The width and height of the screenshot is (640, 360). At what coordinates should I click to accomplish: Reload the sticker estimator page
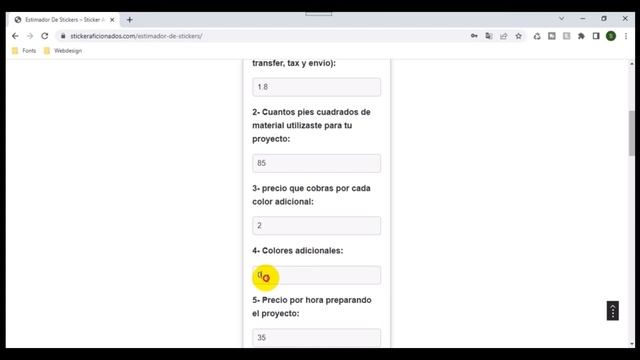(x=44, y=36)
